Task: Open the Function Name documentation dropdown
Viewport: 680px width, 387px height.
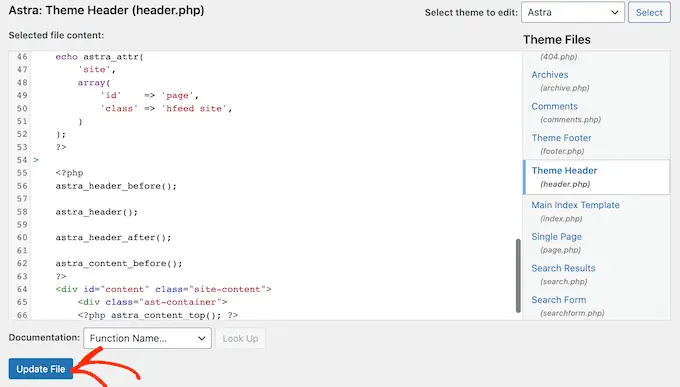Action: pos(147,338)
